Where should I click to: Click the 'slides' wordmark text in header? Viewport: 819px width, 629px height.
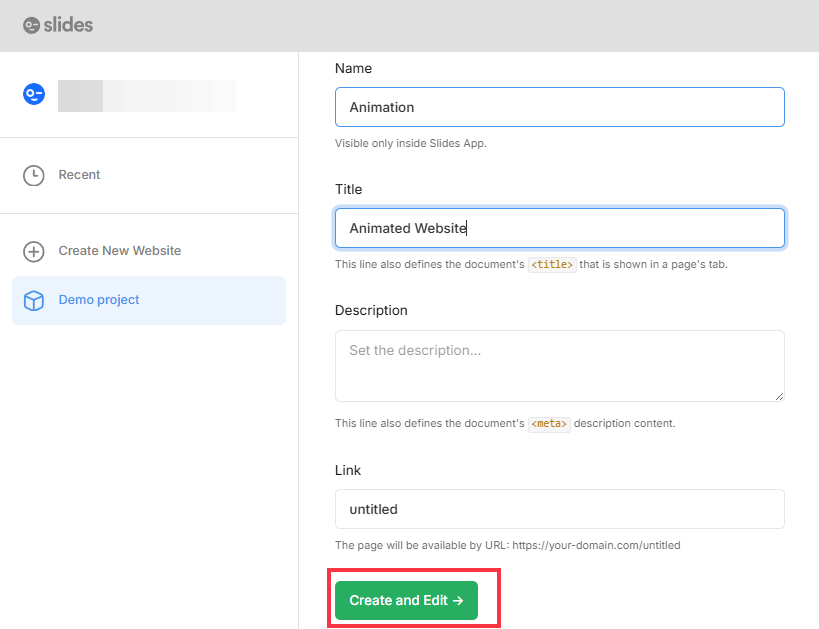click(68, 25)
